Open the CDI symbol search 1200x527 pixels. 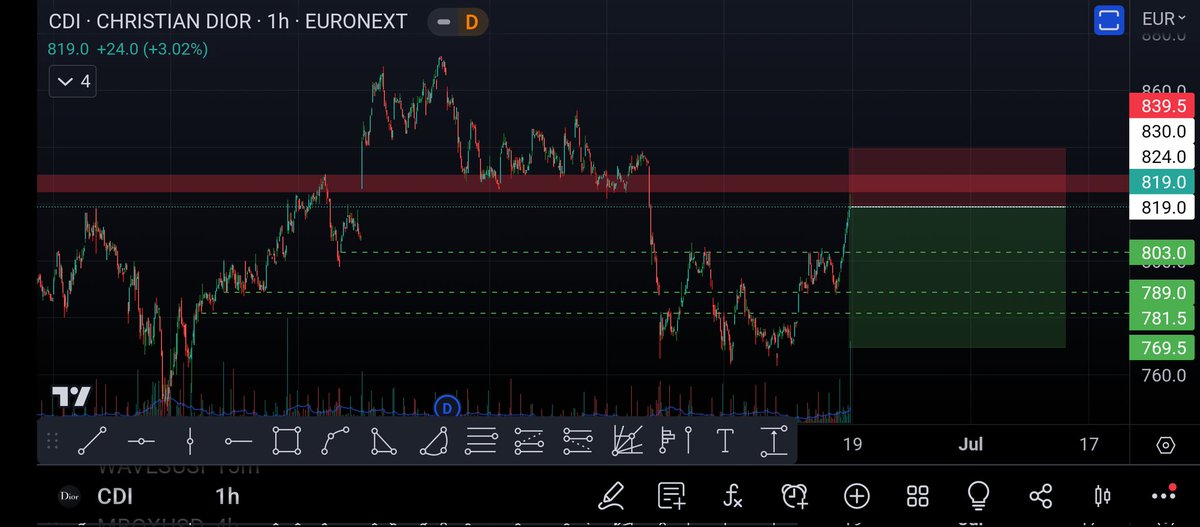coord(116,496)
